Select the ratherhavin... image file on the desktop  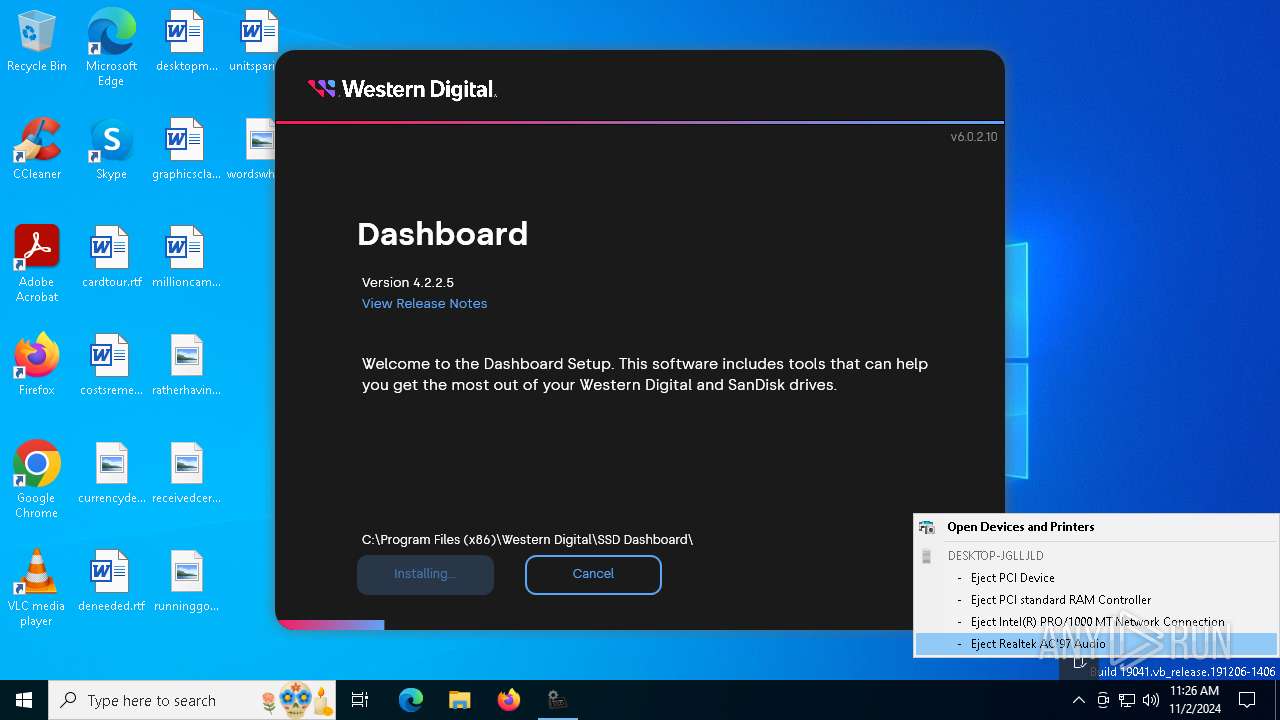coord(186,365)
